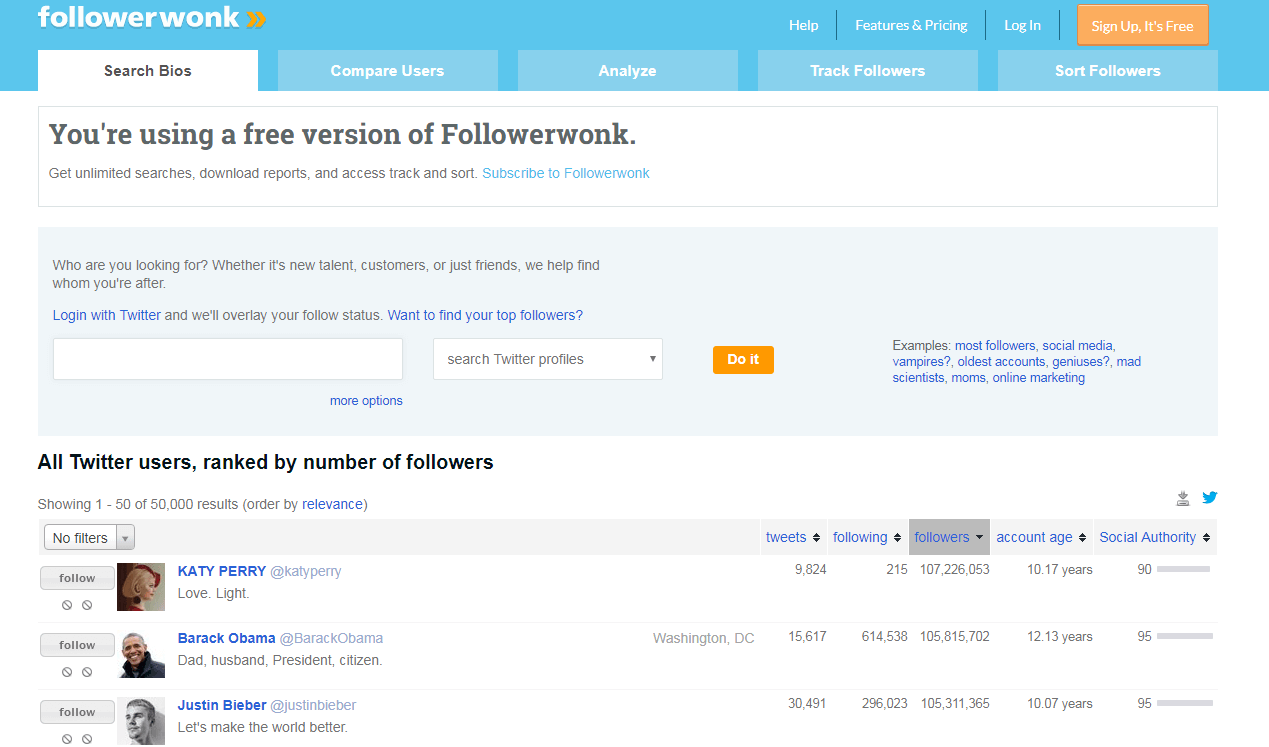Sort by tweets column
Screen dimensions: 1269x747
[x=793, y=537]
